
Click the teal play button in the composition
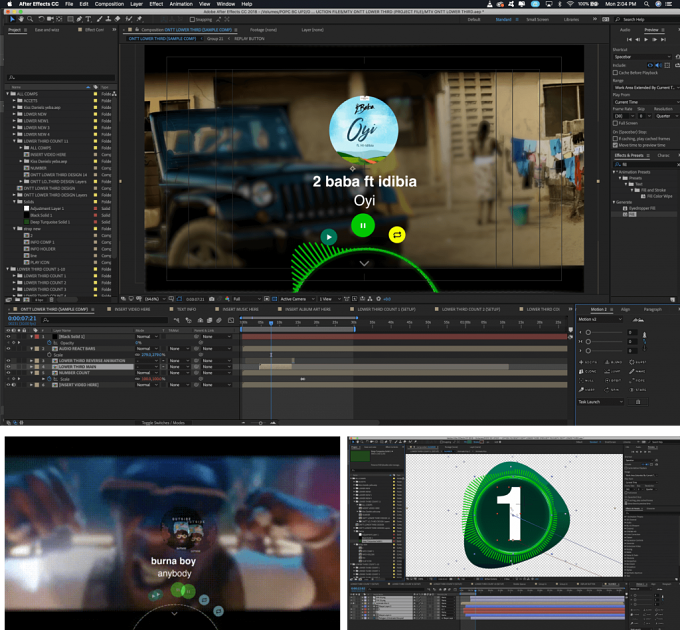coord(329,237)
